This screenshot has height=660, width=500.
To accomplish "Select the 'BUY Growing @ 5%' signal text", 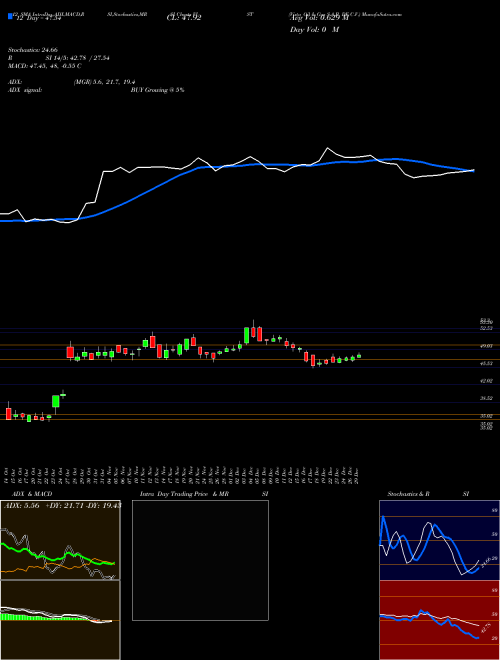I will (x=157, y=90).
